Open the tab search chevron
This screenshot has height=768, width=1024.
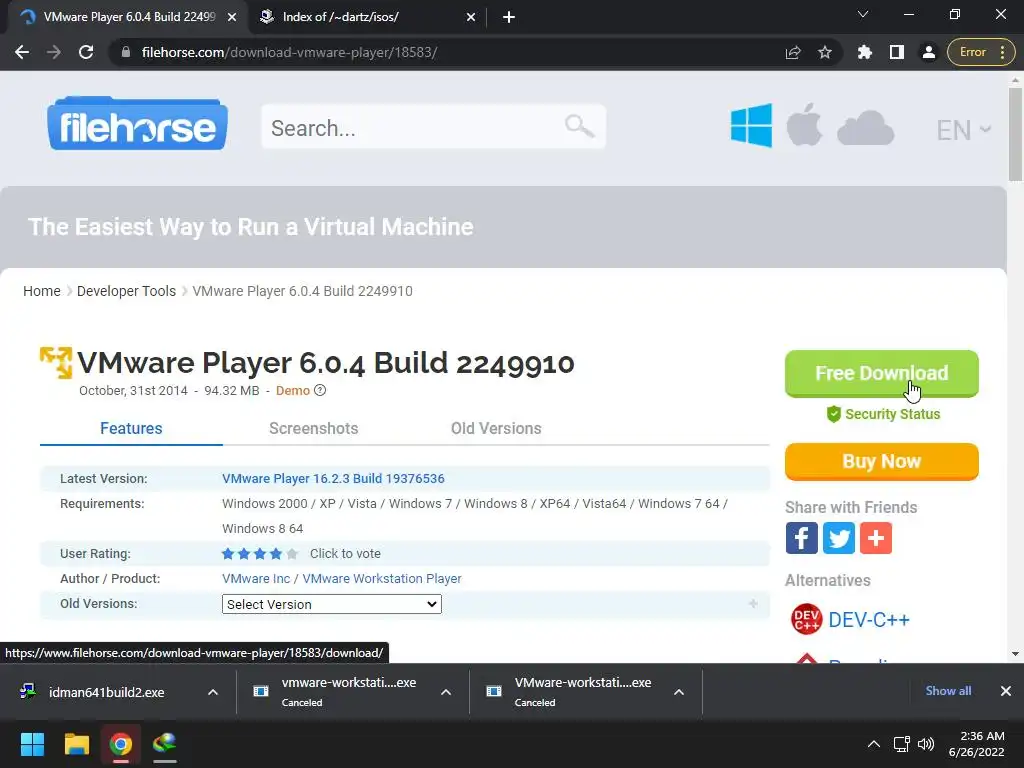[863, 14]
